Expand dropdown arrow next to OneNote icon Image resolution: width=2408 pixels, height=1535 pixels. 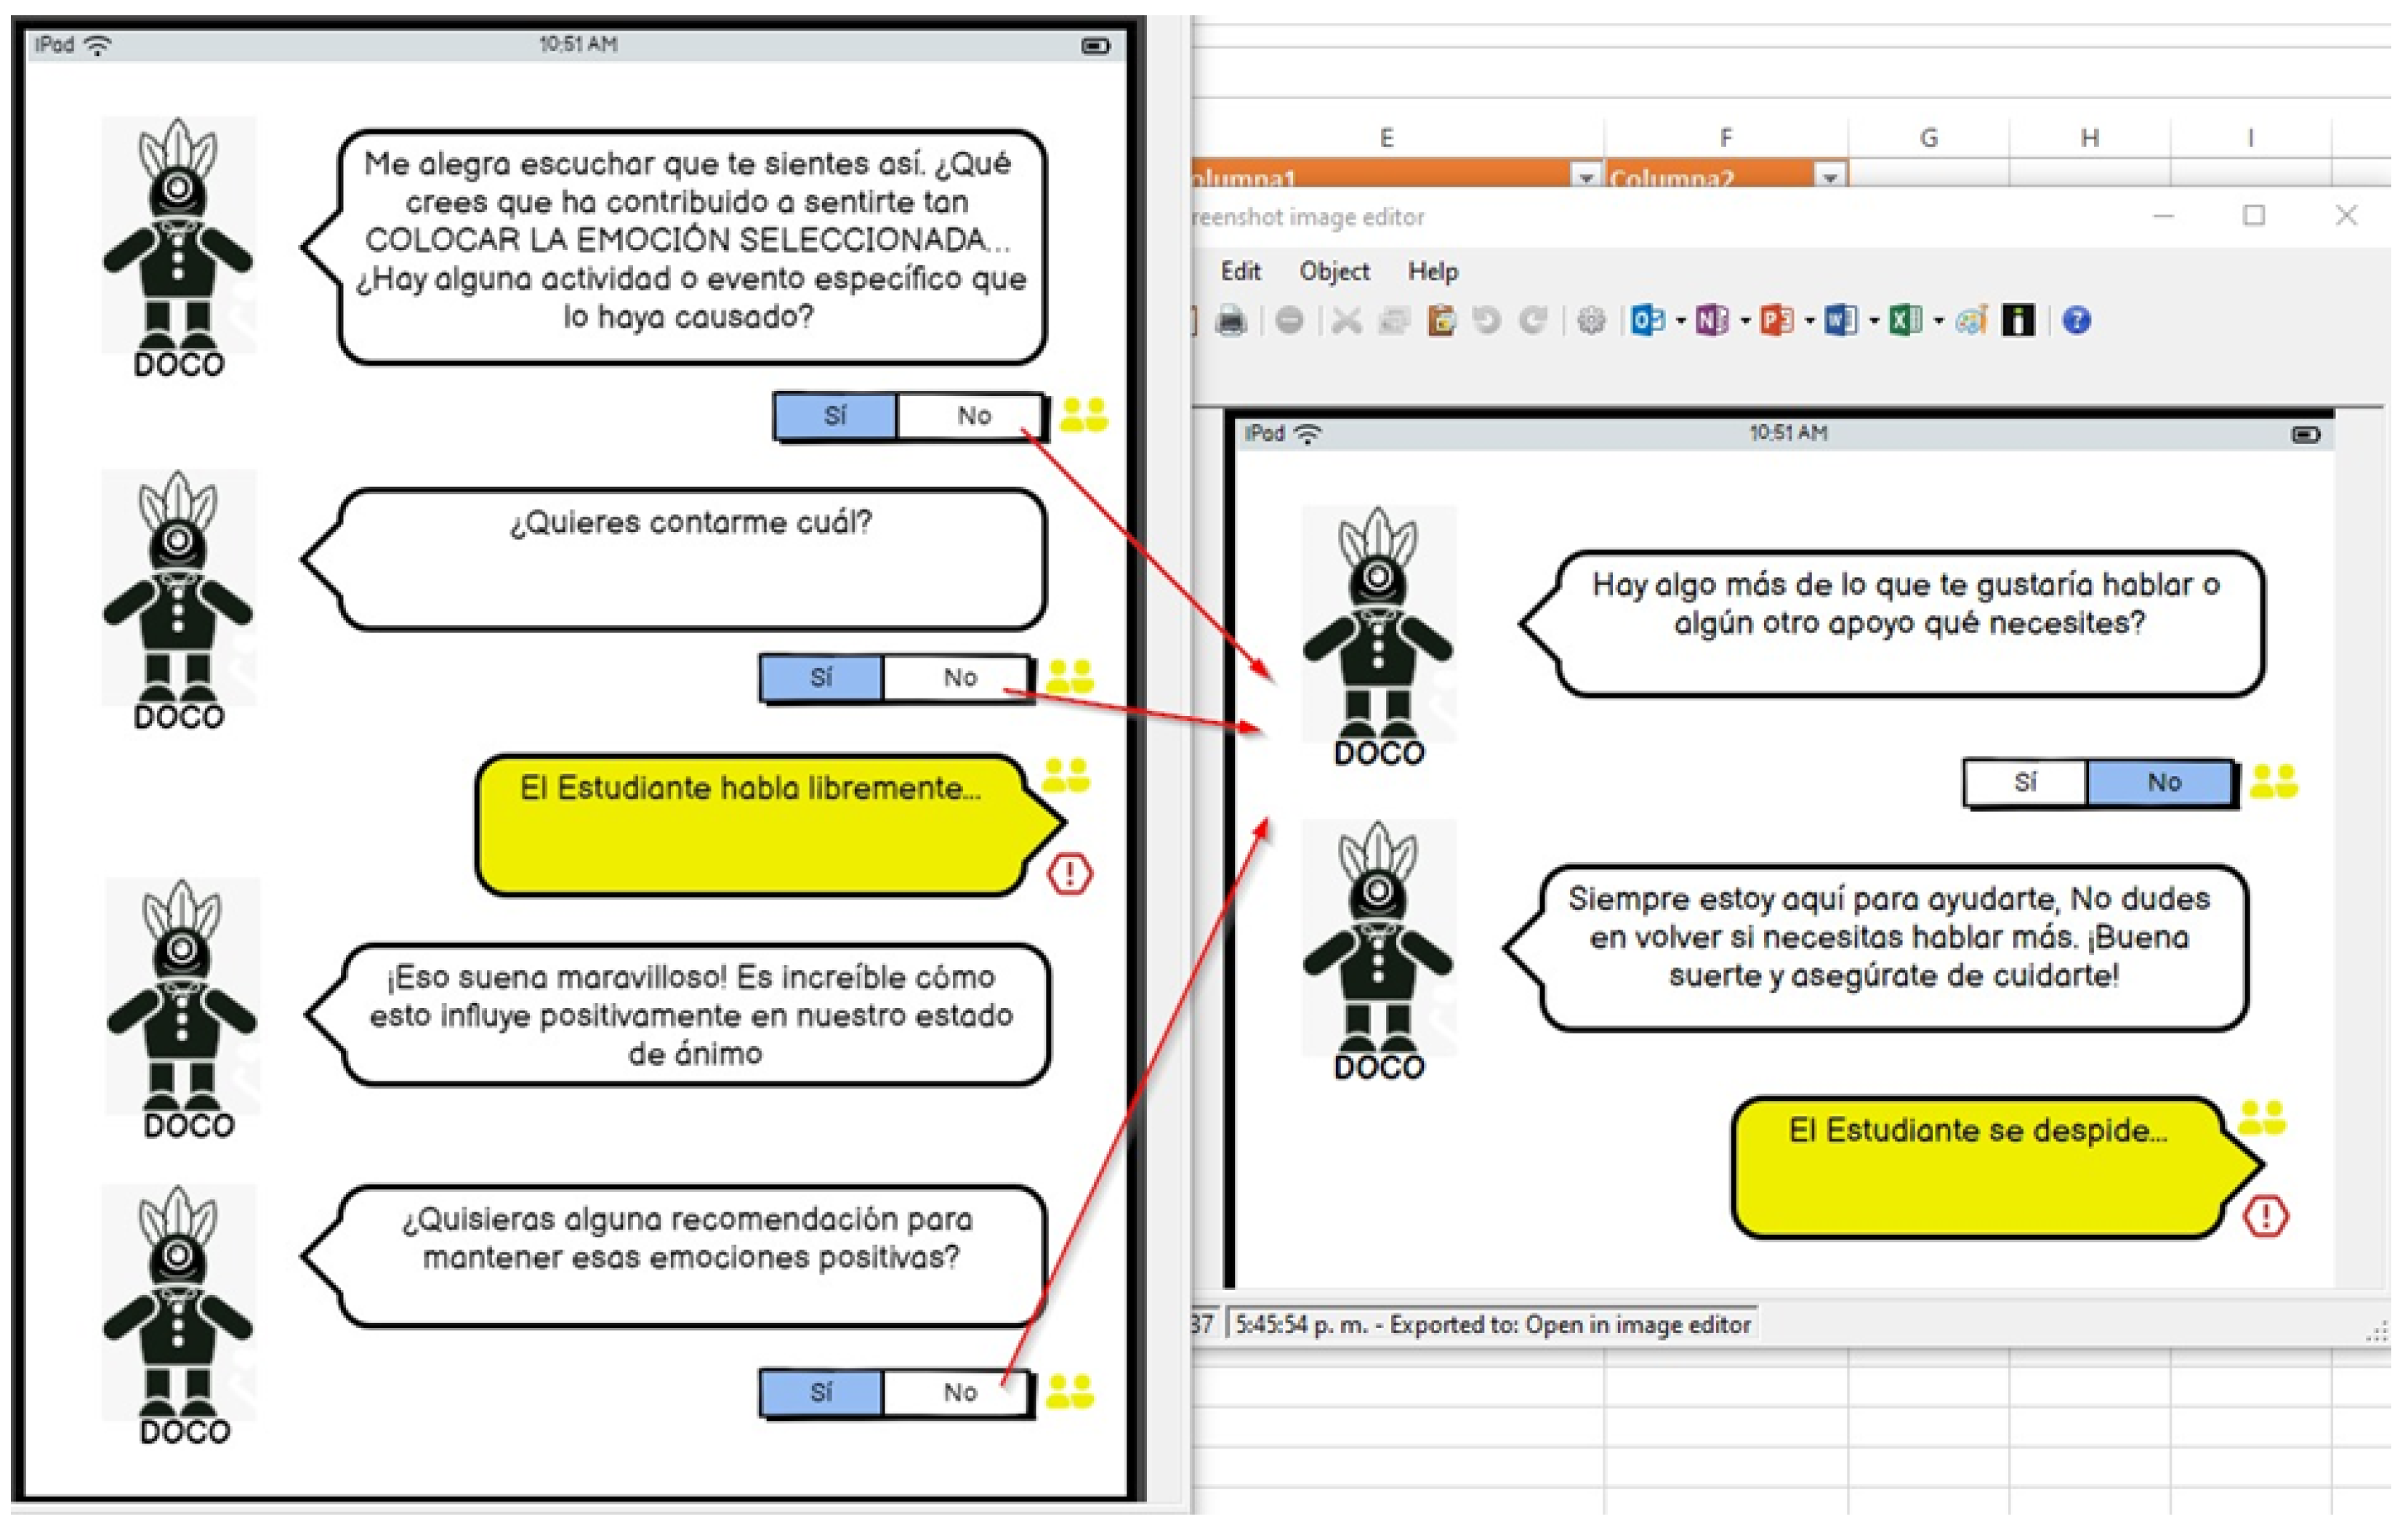pyautogui.click(x=1745, y=321)
